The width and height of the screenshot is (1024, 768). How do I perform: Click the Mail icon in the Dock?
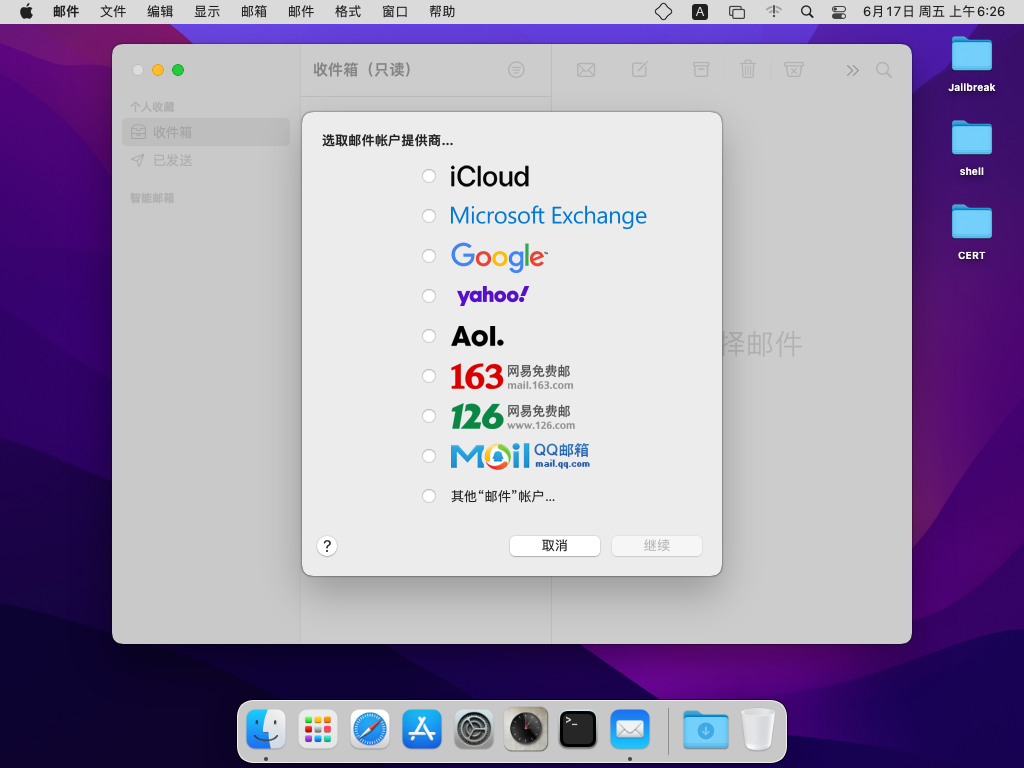pos(630,729)
